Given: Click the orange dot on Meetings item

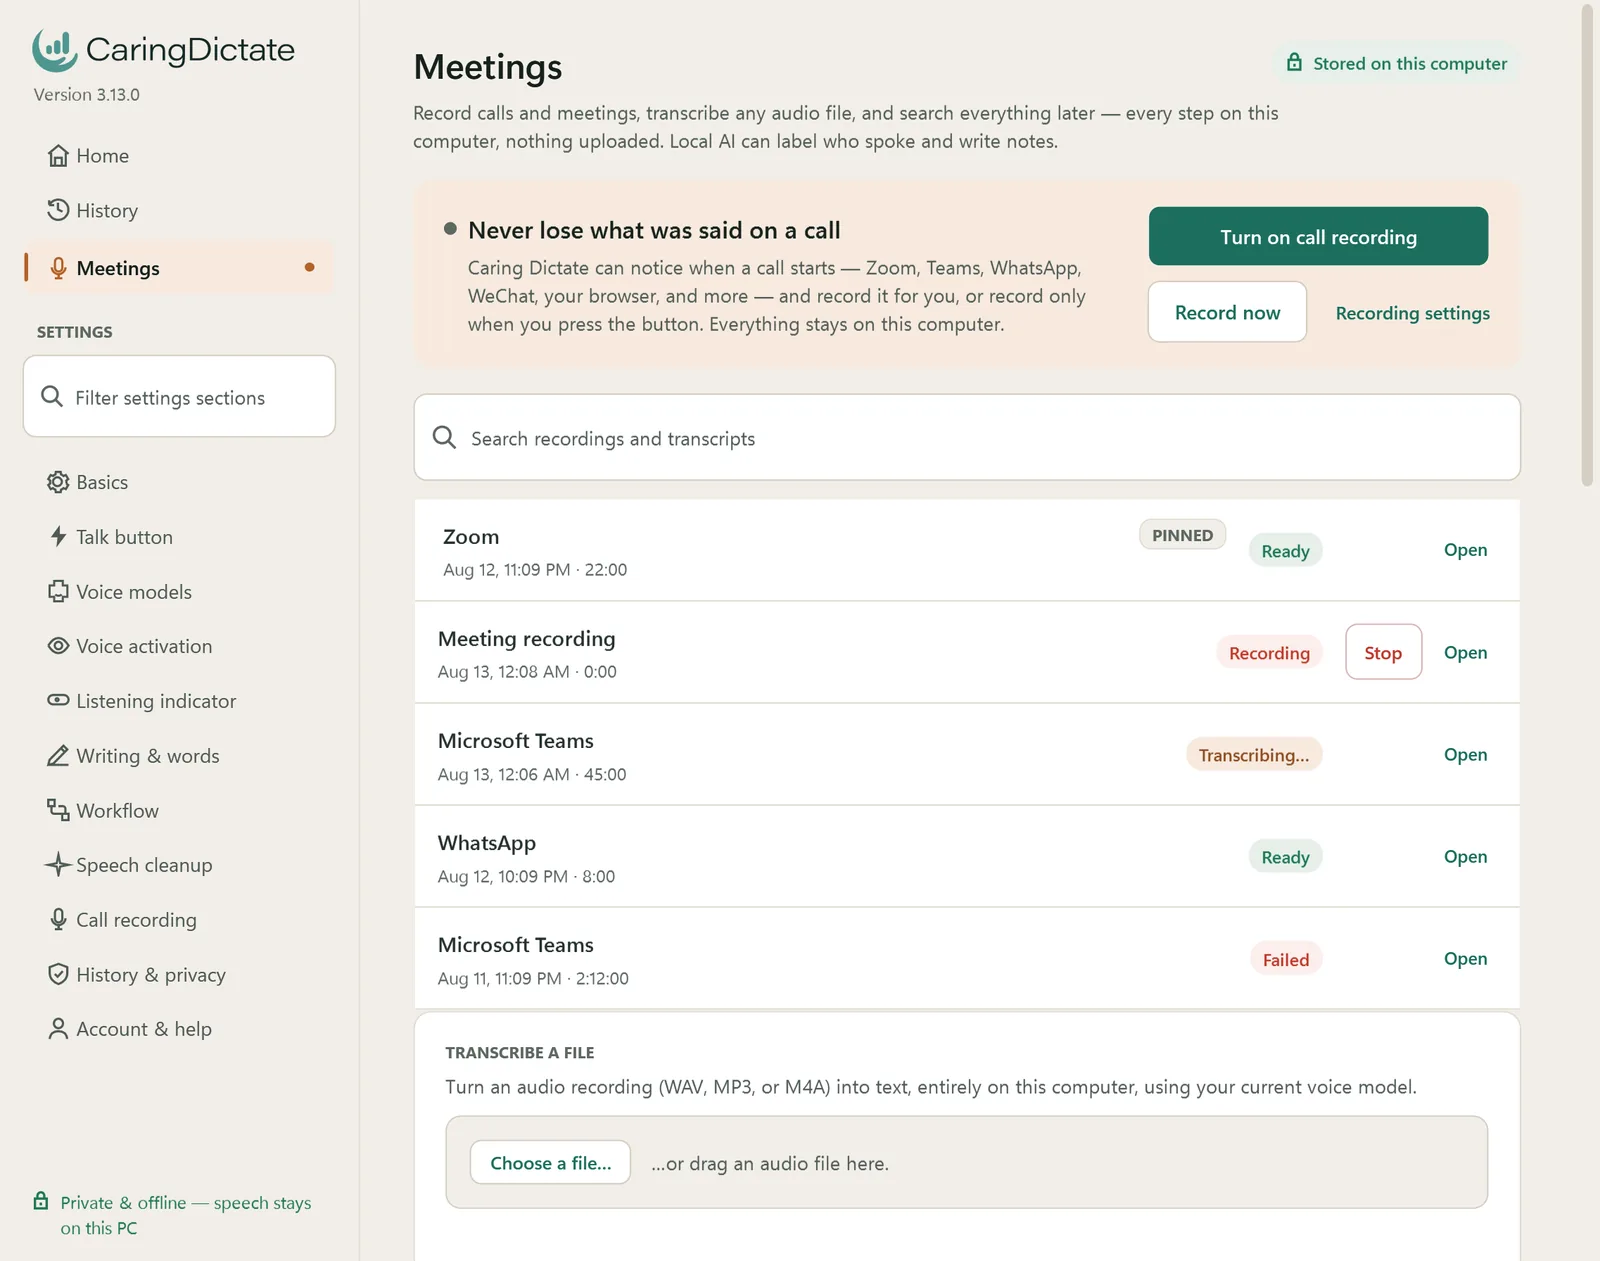Looking at the screenshot, I should point(309,267).
